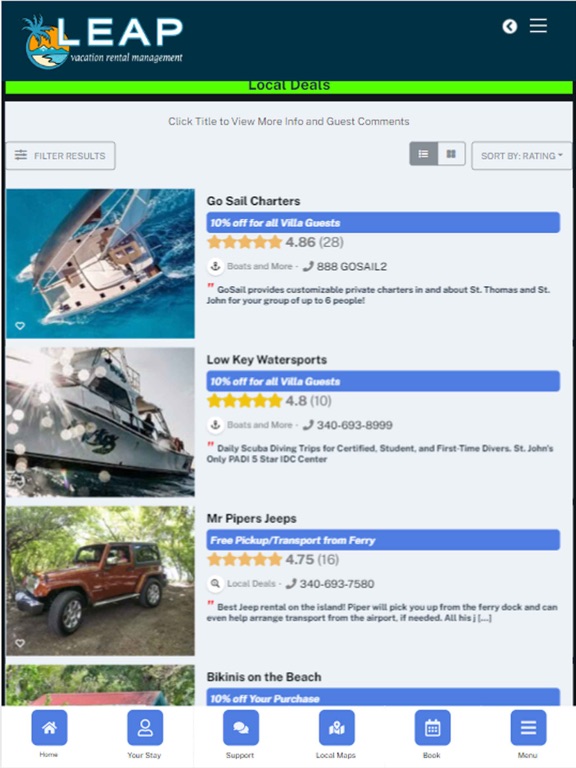The width and height of the screenshot is (576, 768).
Task: Open the hamburger menu in header
Action: (538, 26)
